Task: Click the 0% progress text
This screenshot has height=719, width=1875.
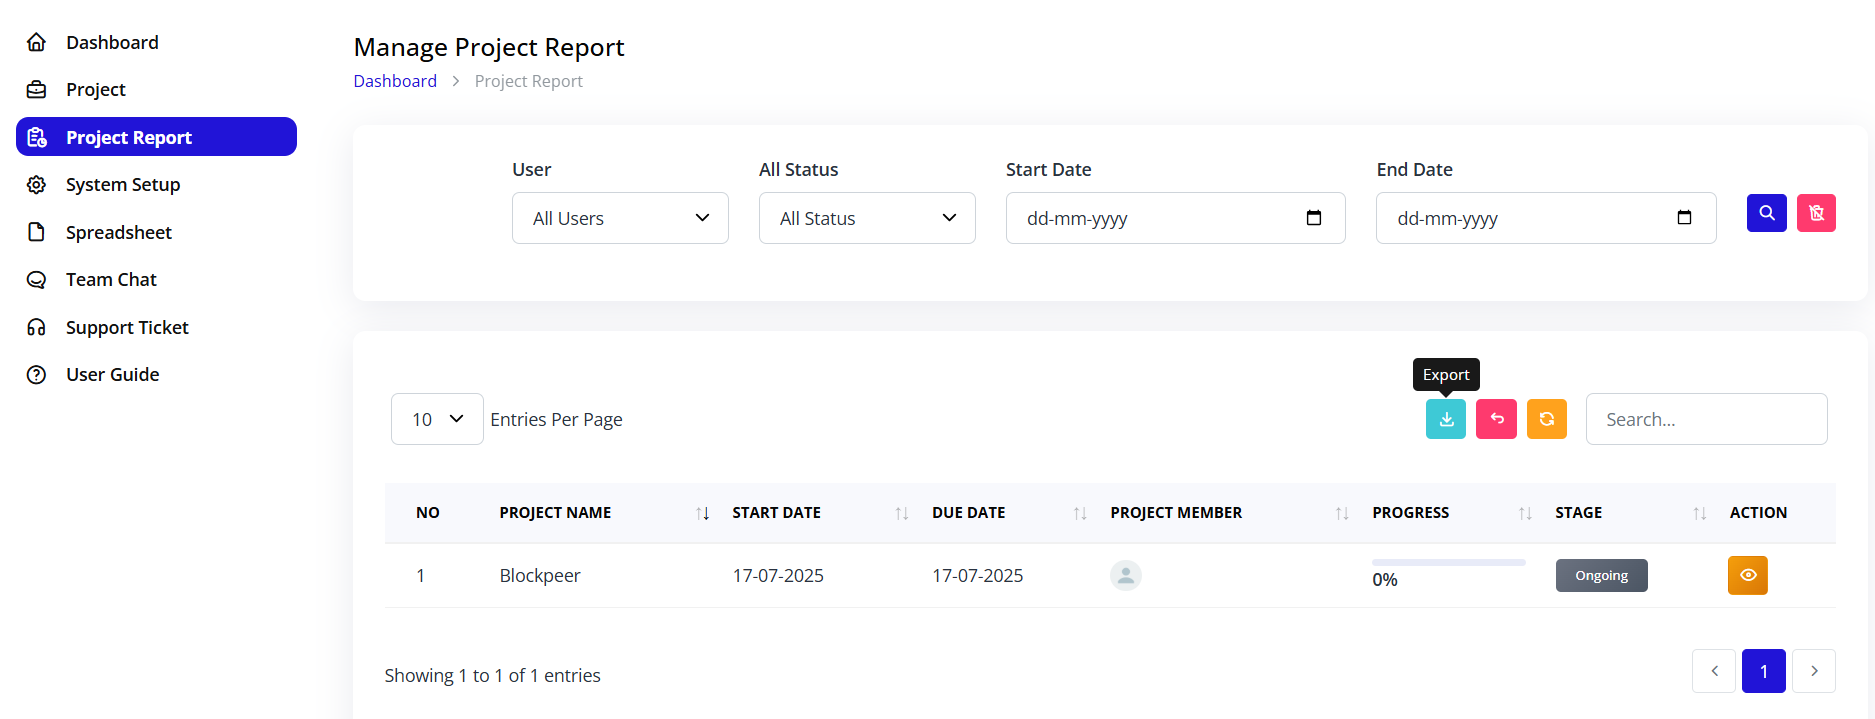Action: [x=1385, y=580]
